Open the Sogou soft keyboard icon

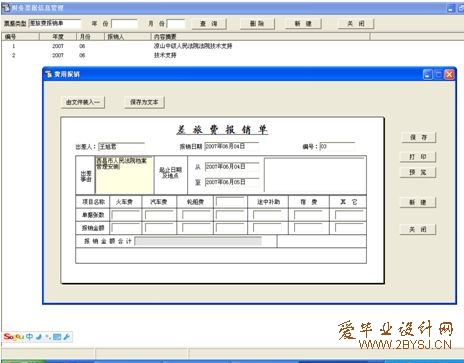pyautogui.click(x=57, y=337)
